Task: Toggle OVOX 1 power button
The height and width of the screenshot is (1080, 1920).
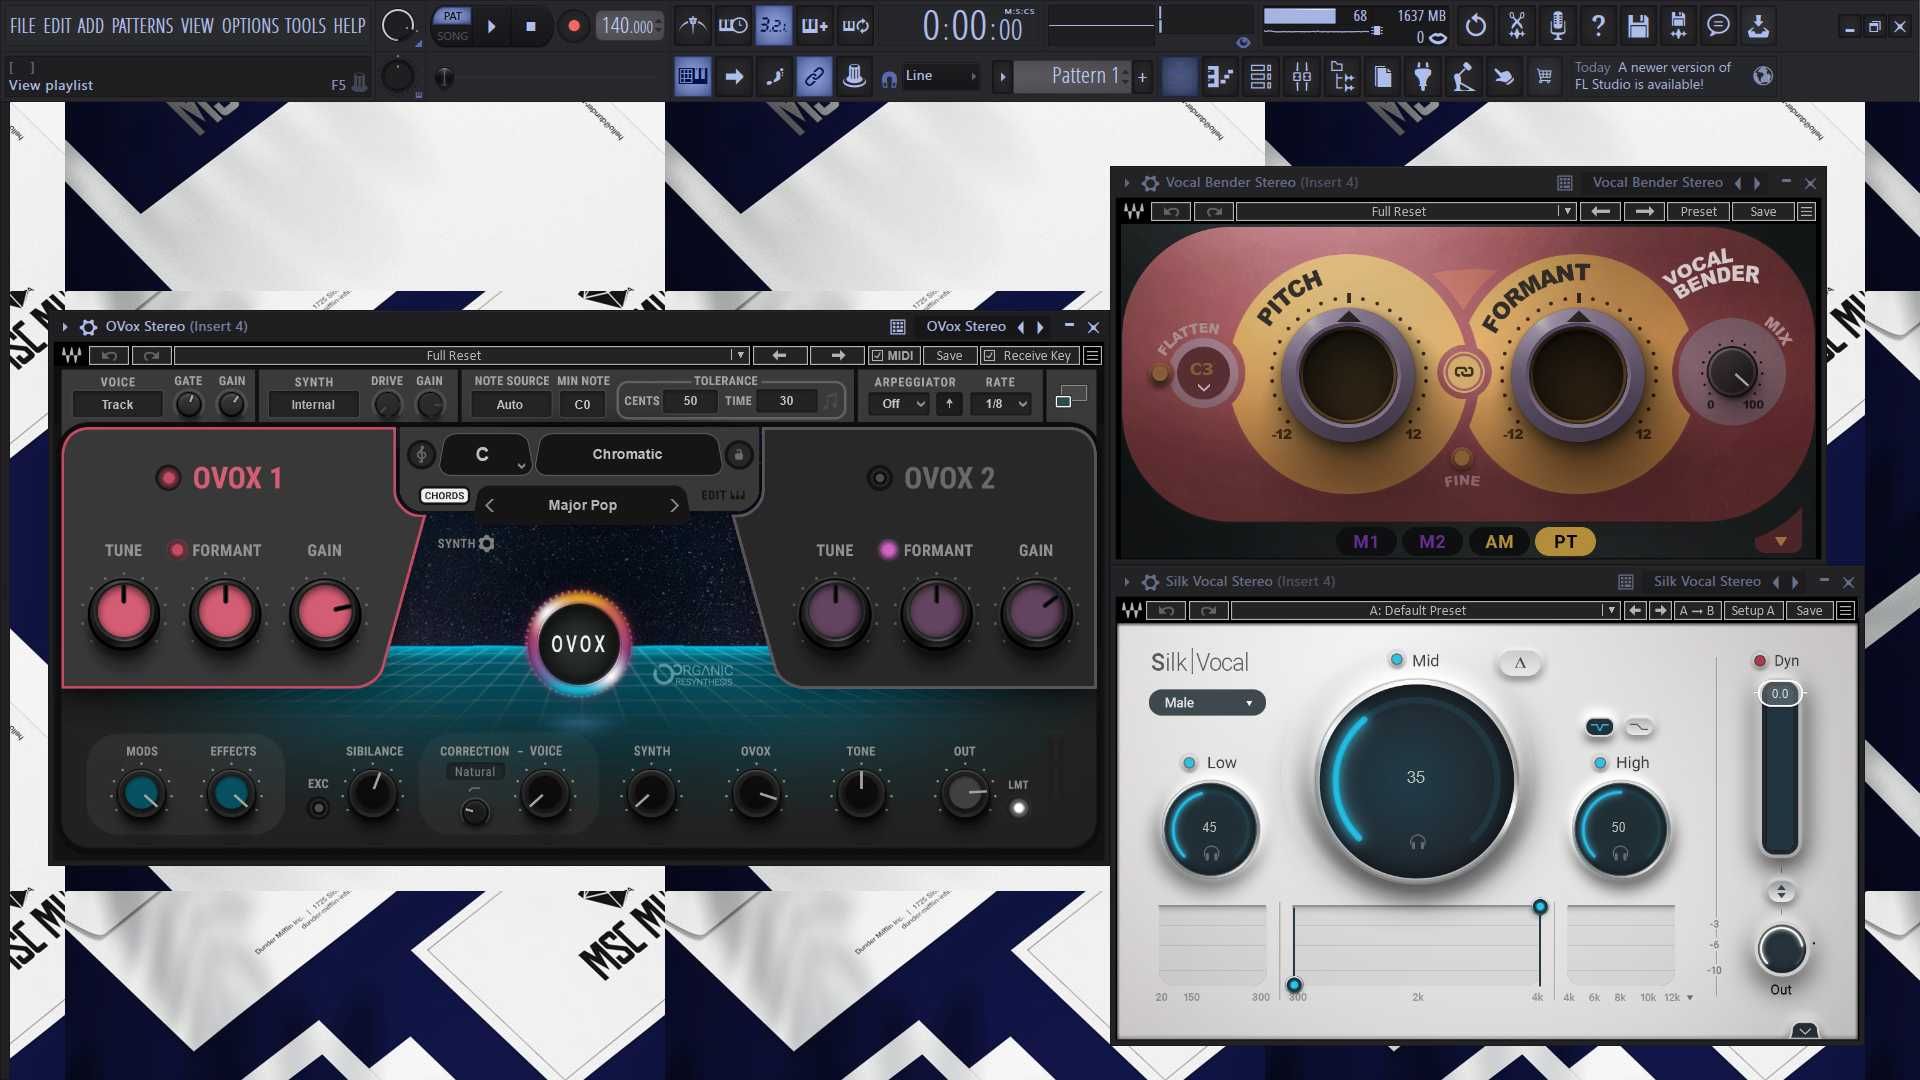Action: [168, 478]
